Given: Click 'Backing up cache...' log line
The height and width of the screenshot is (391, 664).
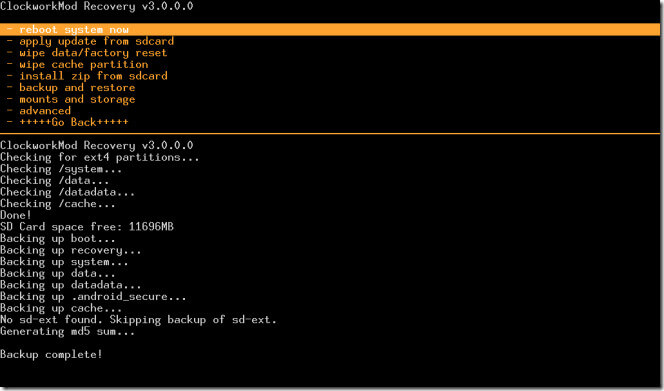Looking at the screenshot, I should click(61, 308).
